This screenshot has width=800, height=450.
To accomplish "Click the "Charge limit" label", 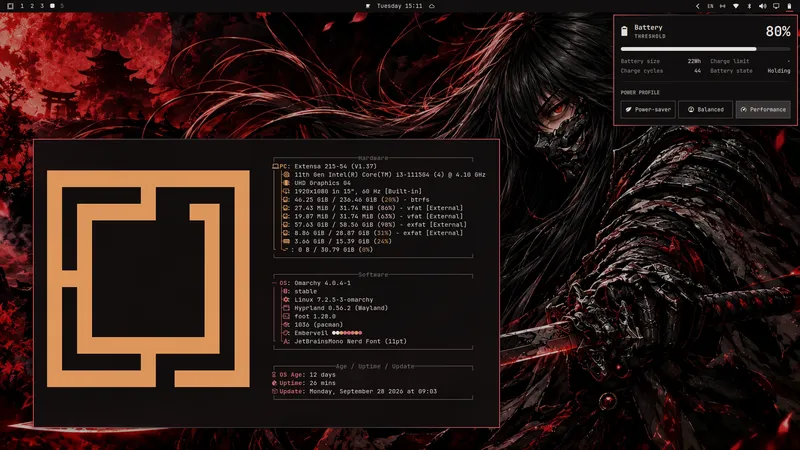I will click(x=730, y=61).
